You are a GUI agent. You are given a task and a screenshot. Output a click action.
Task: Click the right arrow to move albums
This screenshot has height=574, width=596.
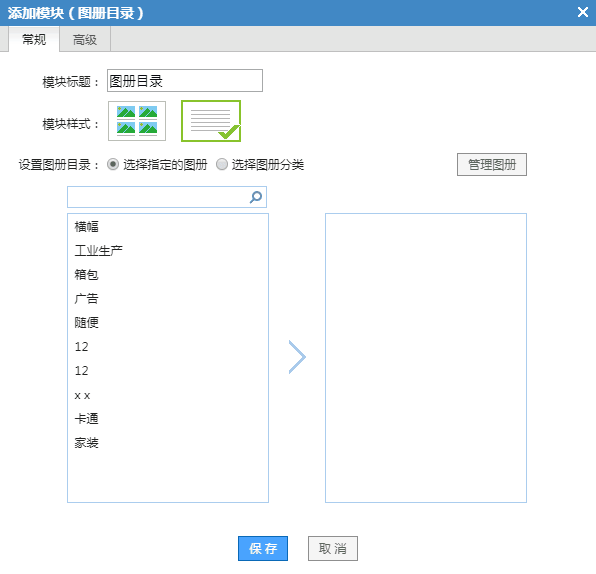297,357
